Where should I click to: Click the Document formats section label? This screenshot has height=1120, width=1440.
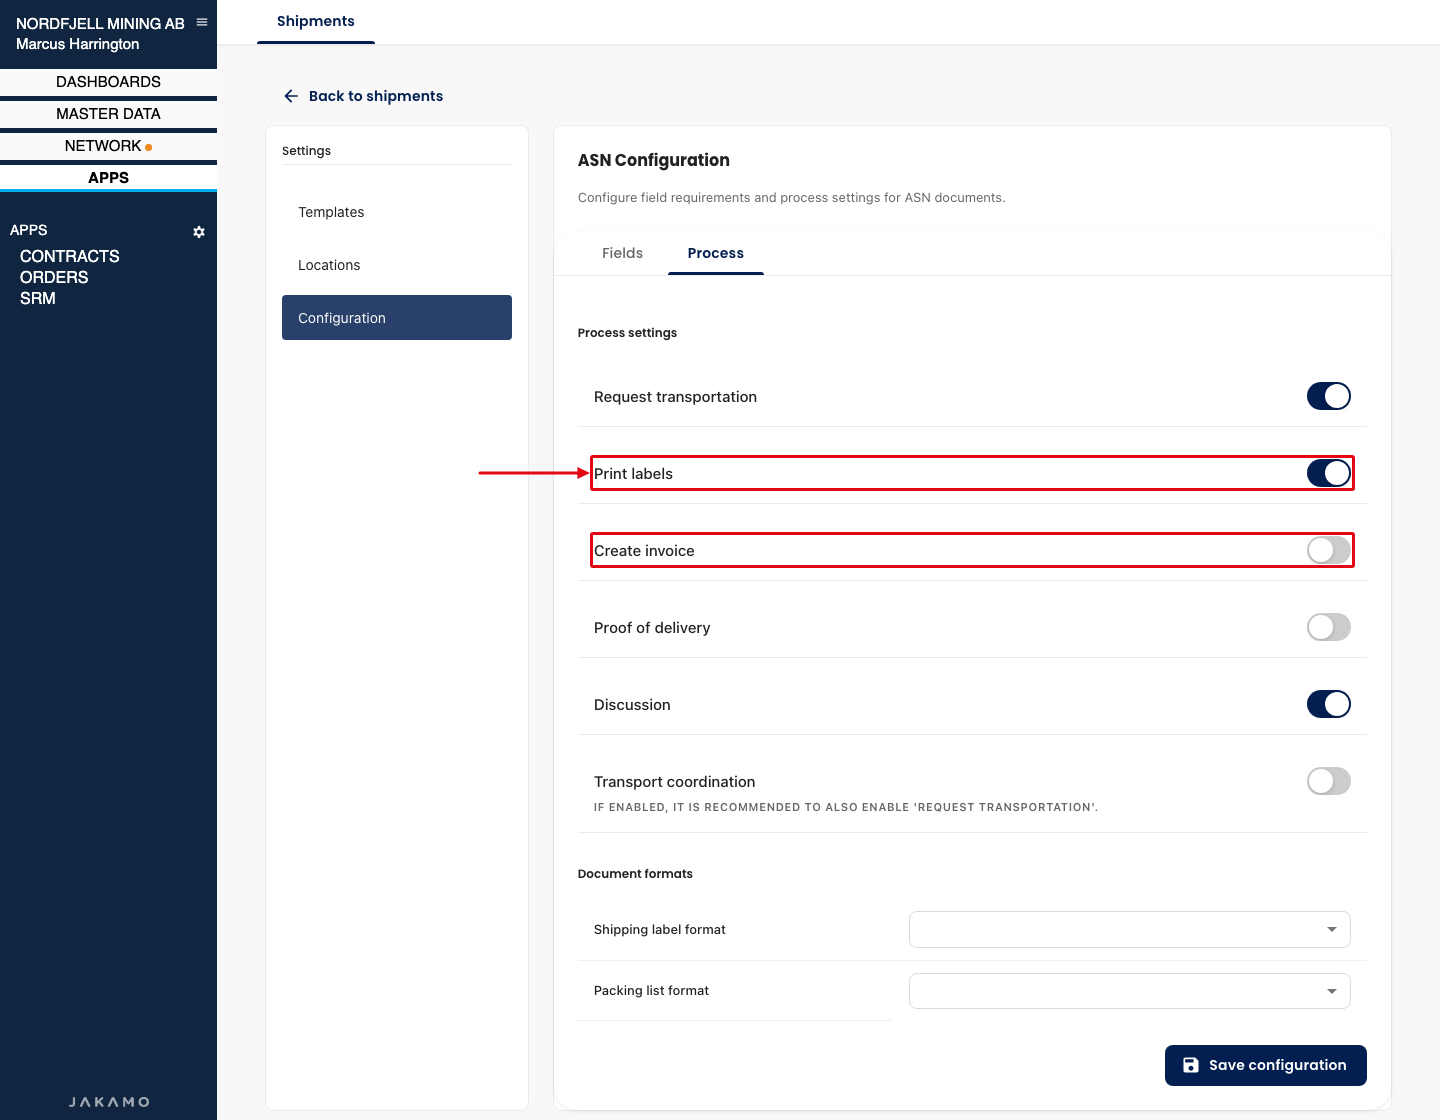coord(635,874)
